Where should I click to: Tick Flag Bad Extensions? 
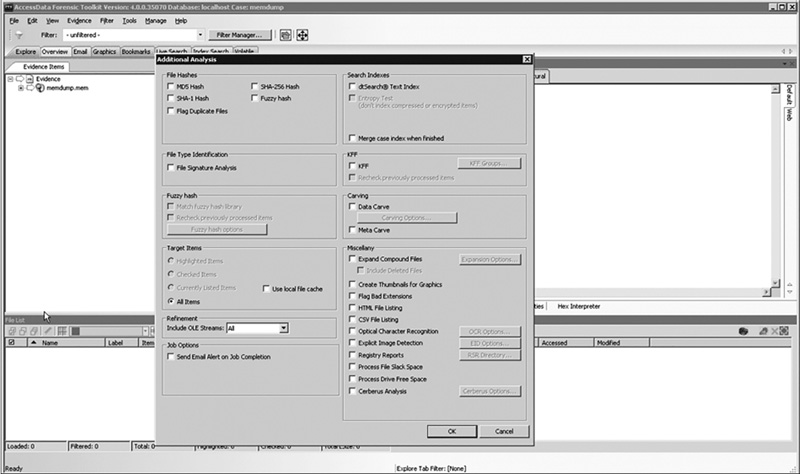[x=352, y=296]
